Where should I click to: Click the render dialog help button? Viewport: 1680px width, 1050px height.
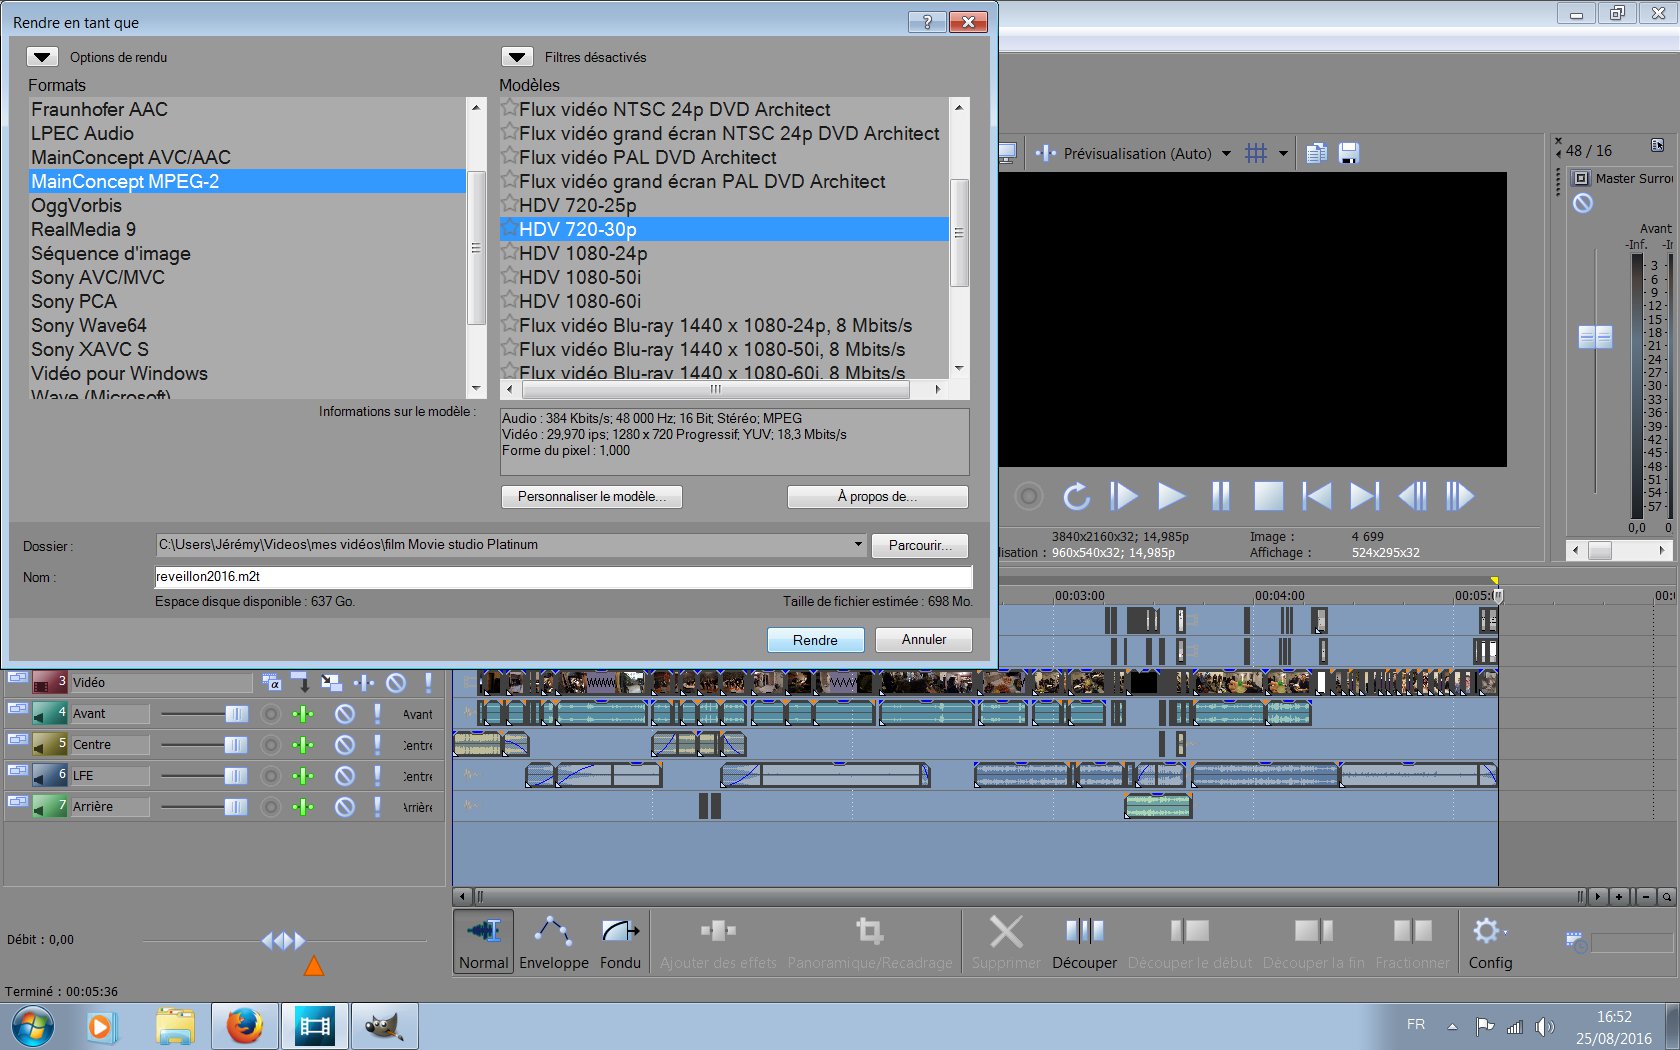pos(927,22)
